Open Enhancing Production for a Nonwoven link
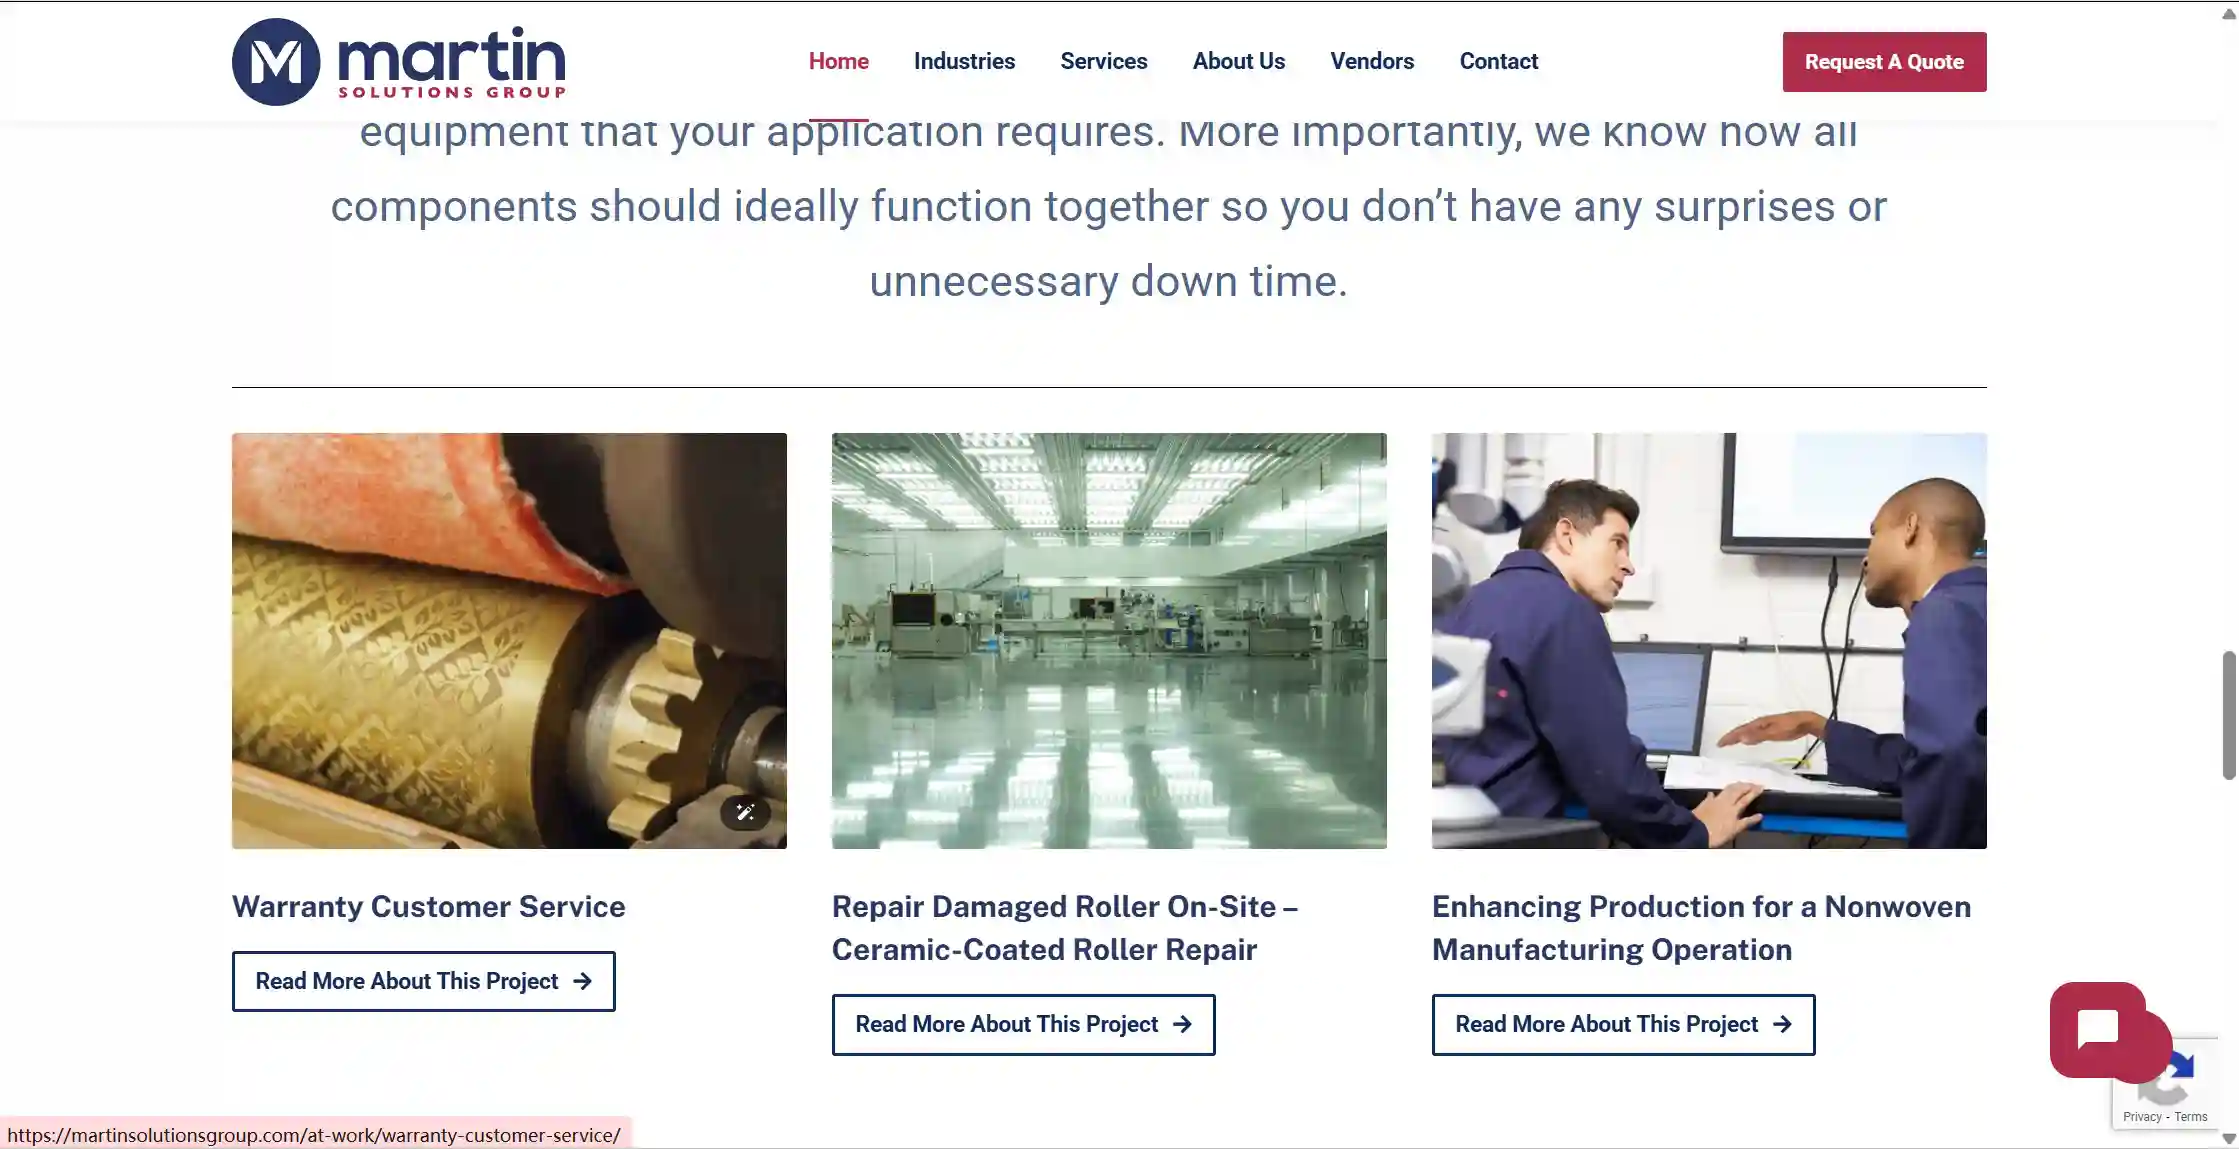The height and width of the screenshot is (1149, 2239). pyautogui.click(x=1701, y=928)
